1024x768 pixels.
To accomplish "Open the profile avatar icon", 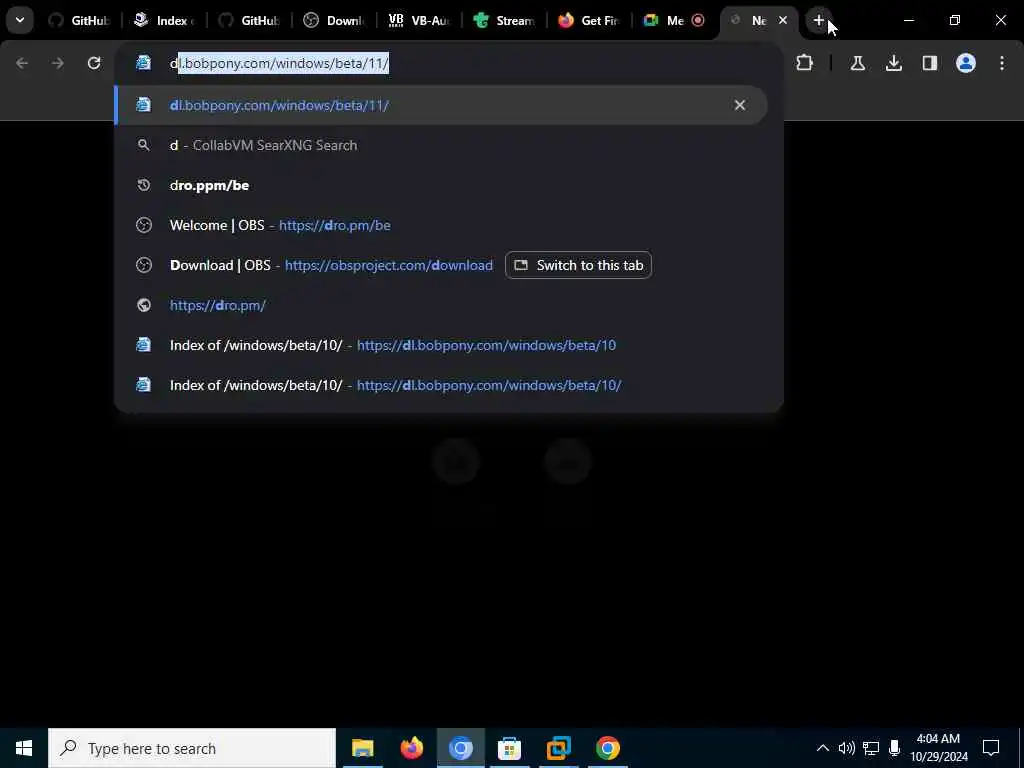I will pyautogui.click(x=966, y=63).
